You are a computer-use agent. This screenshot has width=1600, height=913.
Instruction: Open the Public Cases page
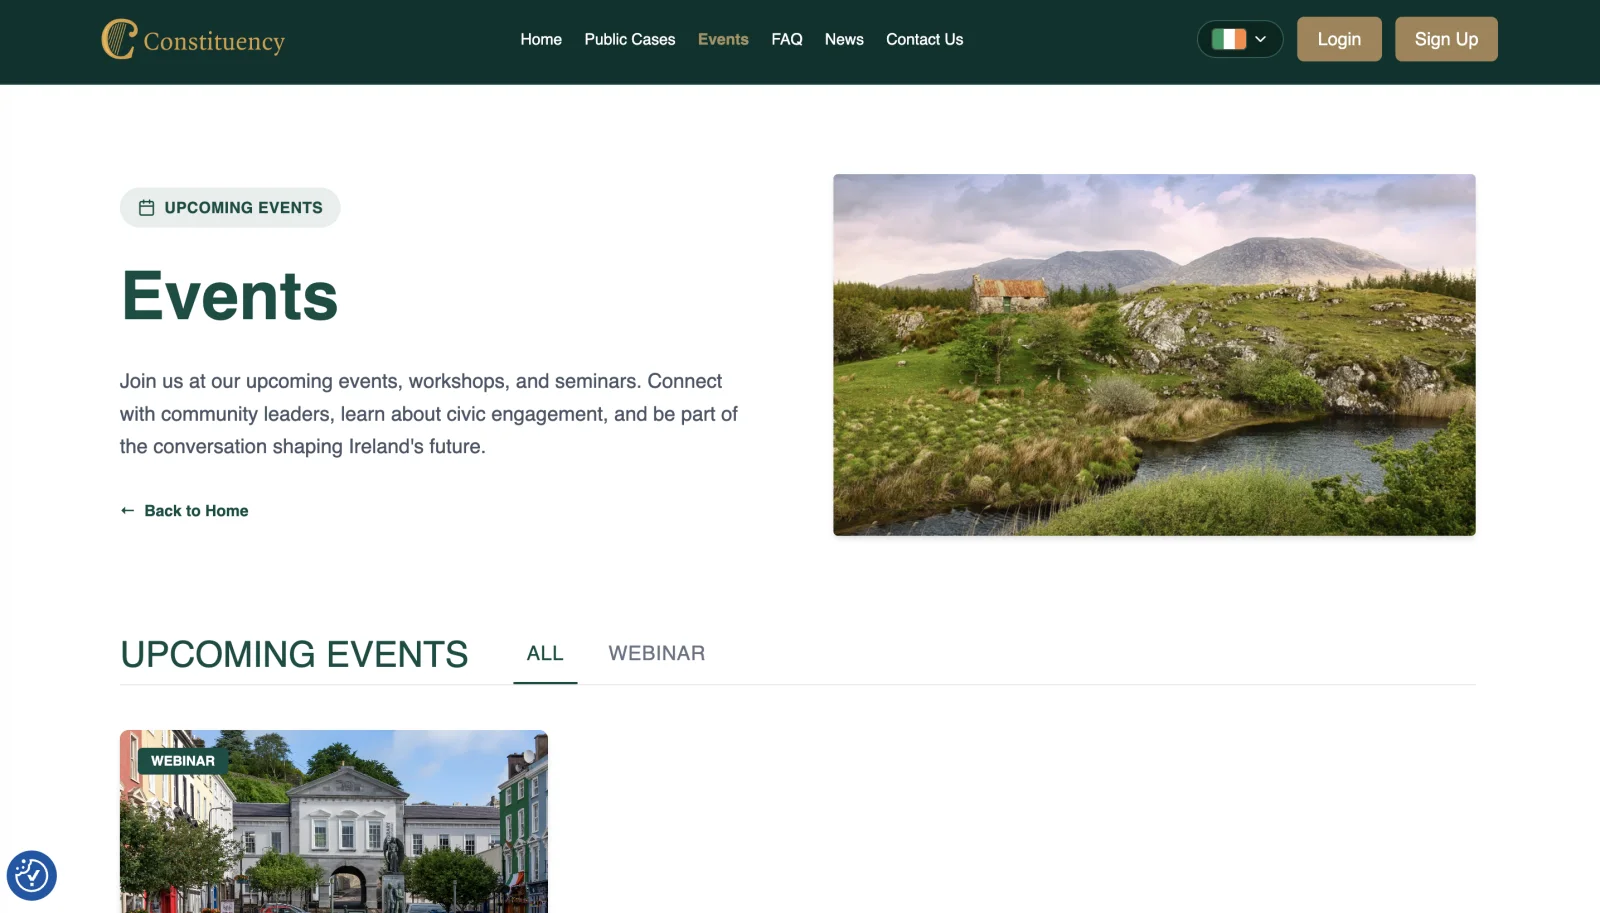coord(630,39)
